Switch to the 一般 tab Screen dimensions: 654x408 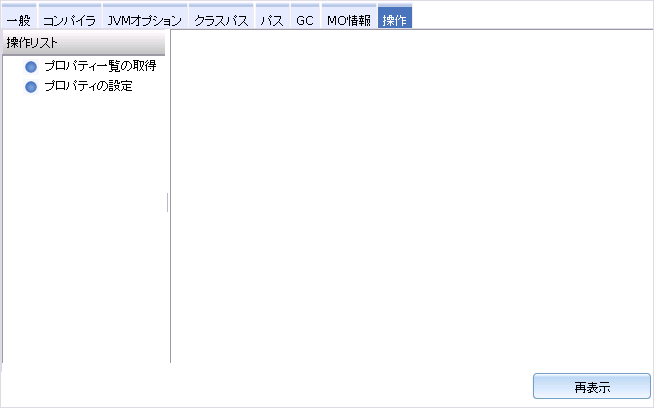(18, 20)
